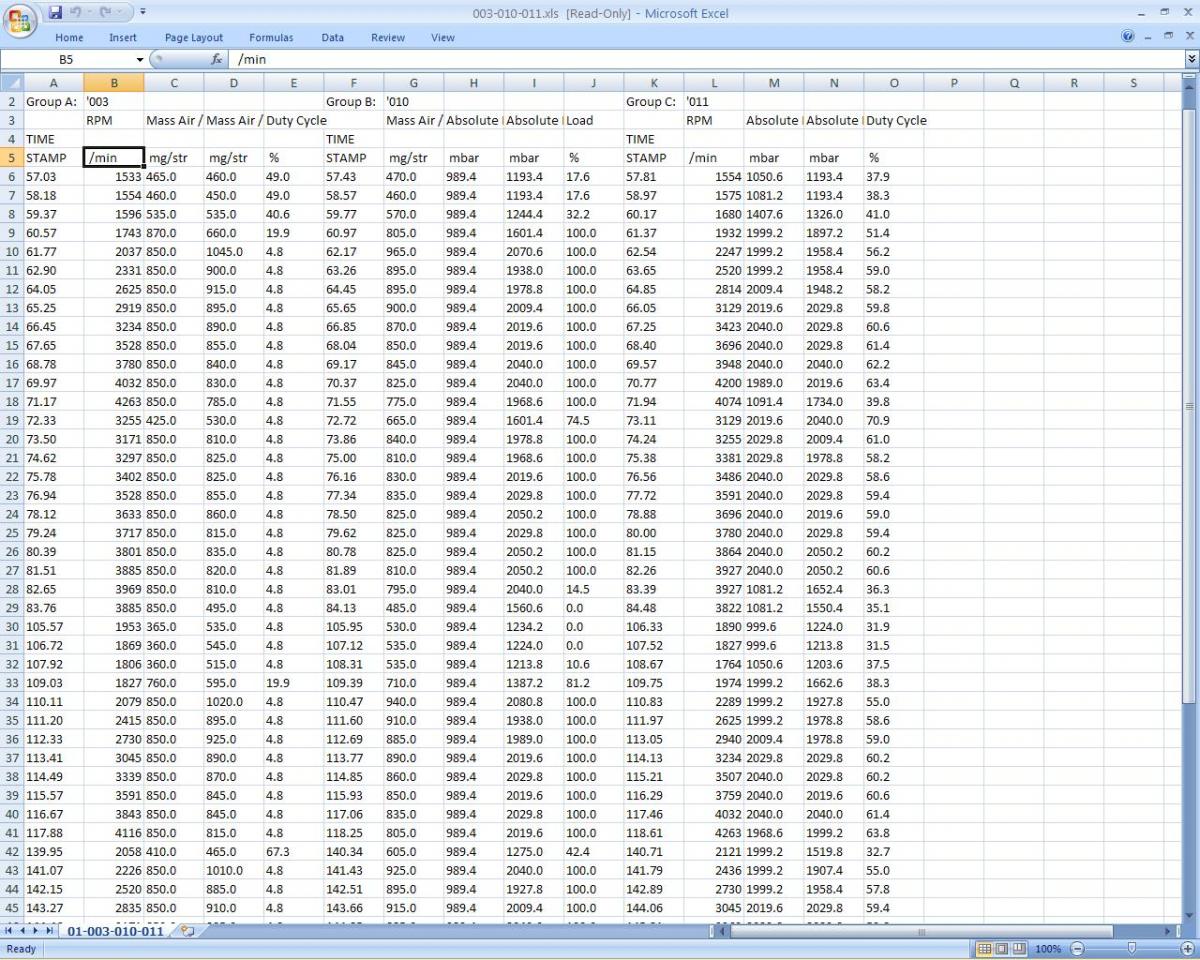
Task: Select the 01-003-010-011 sheet tab
Action: pos(116,931)
